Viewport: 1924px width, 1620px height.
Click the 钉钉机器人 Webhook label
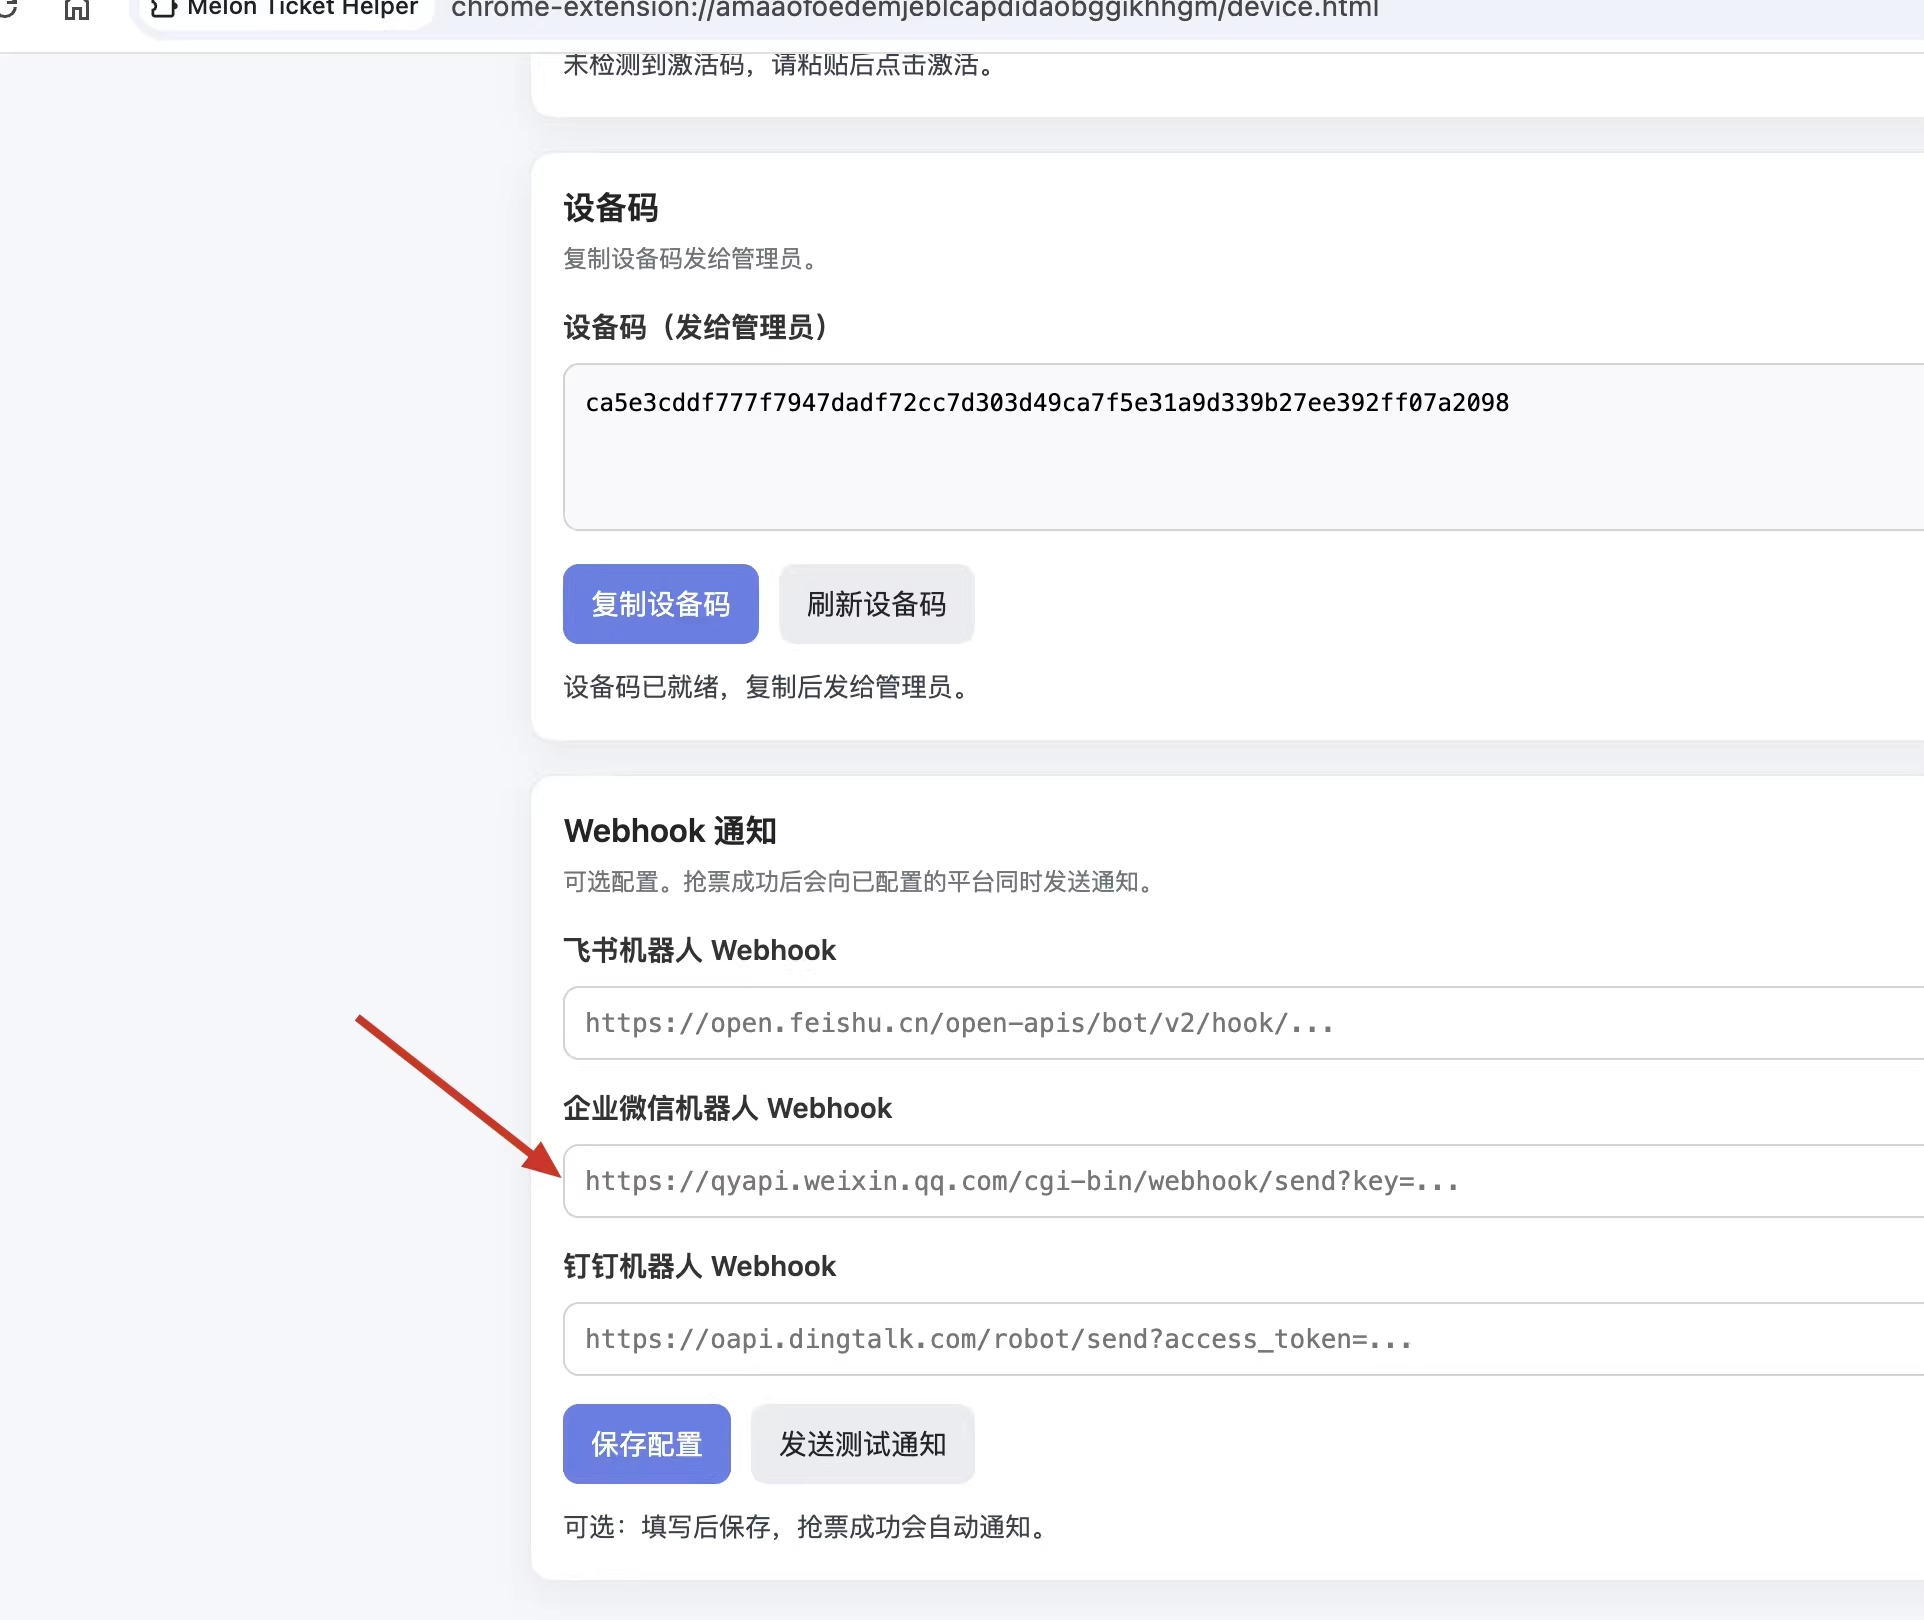[699, 1266]
